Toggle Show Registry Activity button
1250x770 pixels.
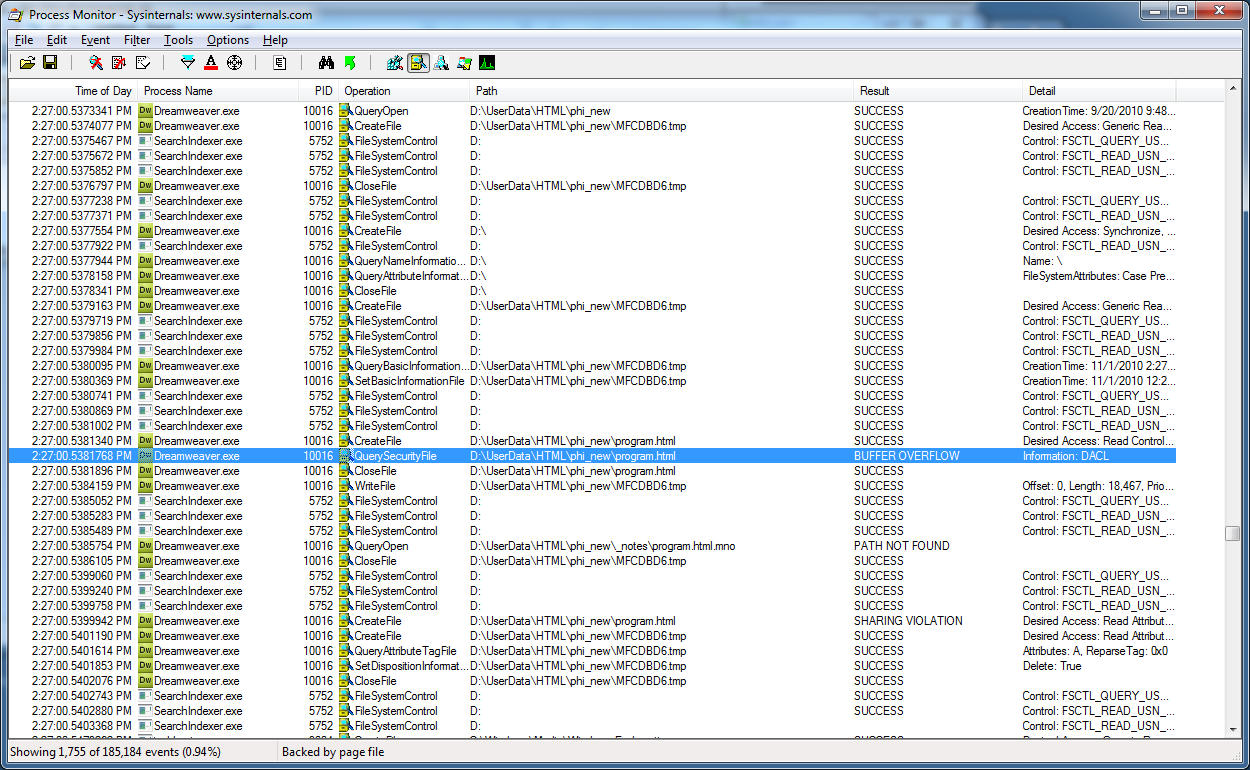(395, 63)
